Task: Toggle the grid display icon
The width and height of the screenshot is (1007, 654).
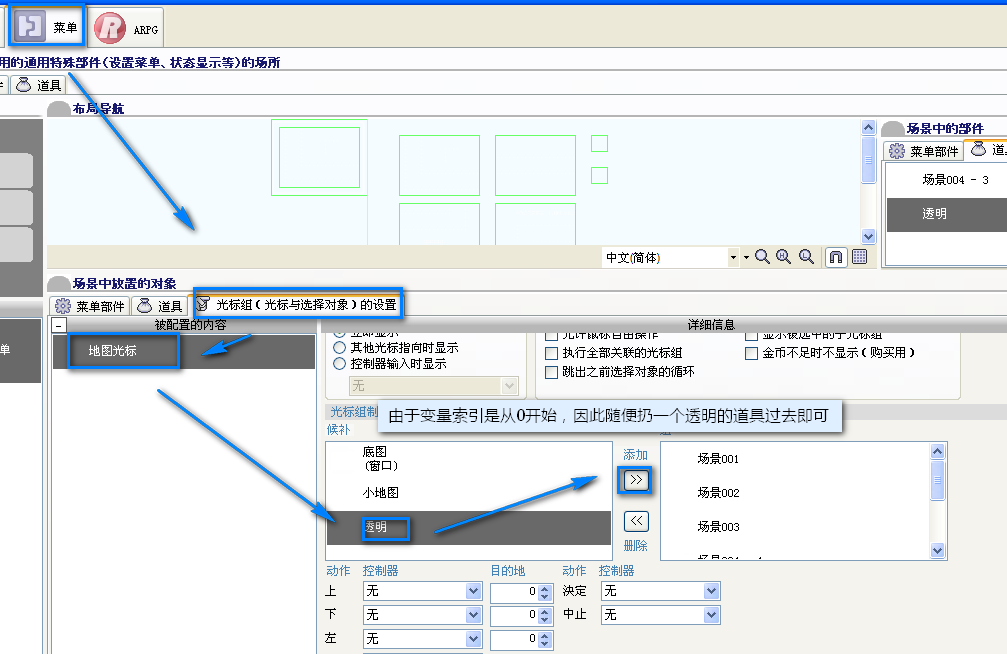Action: pyautogui.click(x=859, y=257)
